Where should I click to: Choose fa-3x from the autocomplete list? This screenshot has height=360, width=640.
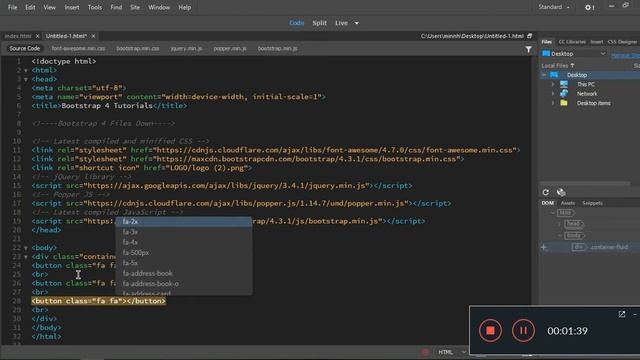[x=184, y=232]
